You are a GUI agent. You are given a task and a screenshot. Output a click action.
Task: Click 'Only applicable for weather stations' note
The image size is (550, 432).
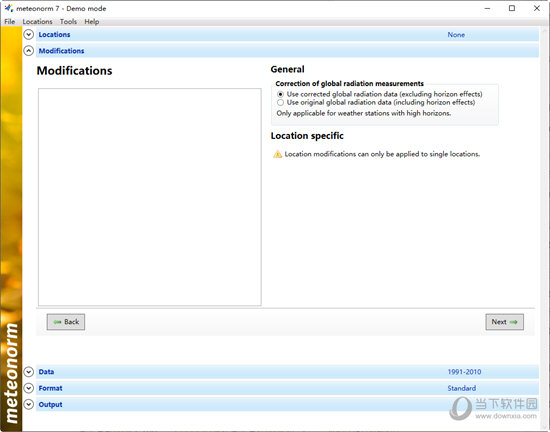pos(364,113)
